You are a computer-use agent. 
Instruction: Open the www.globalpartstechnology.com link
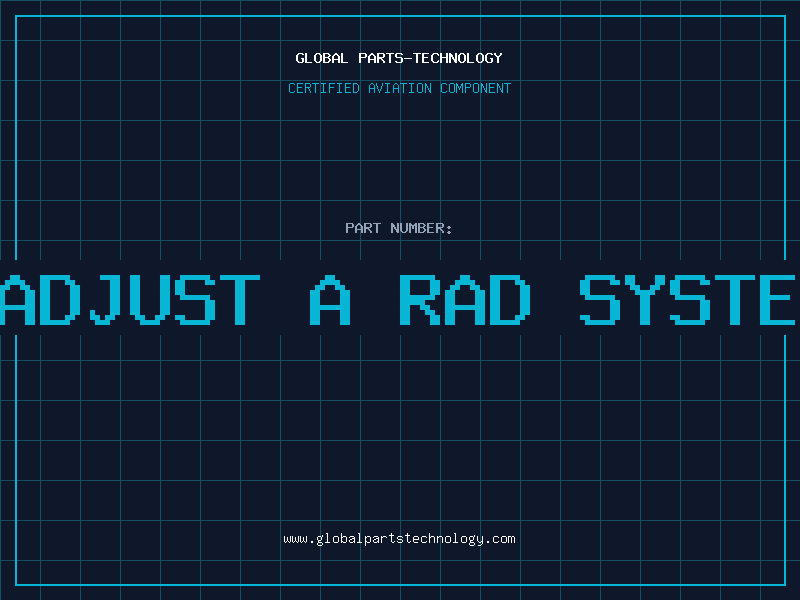pos(399,539)
